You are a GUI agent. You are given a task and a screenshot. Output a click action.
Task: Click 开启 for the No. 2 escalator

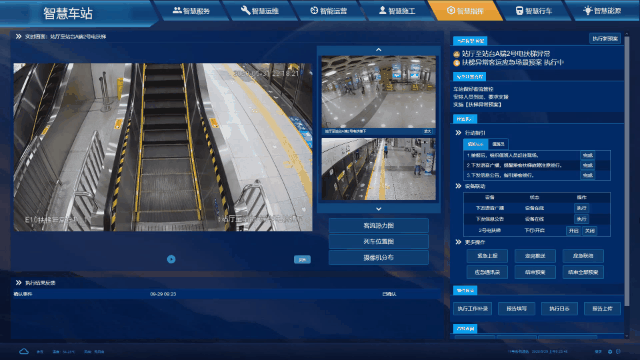pos(573,231)
